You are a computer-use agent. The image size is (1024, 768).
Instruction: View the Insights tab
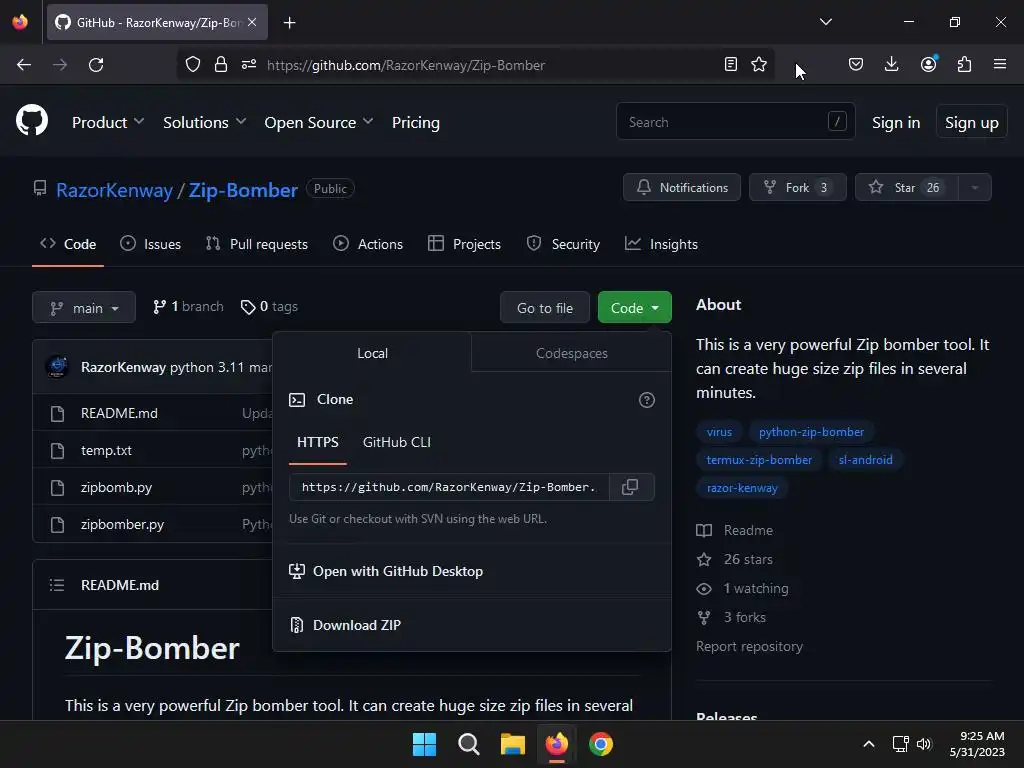click(662, 244)
